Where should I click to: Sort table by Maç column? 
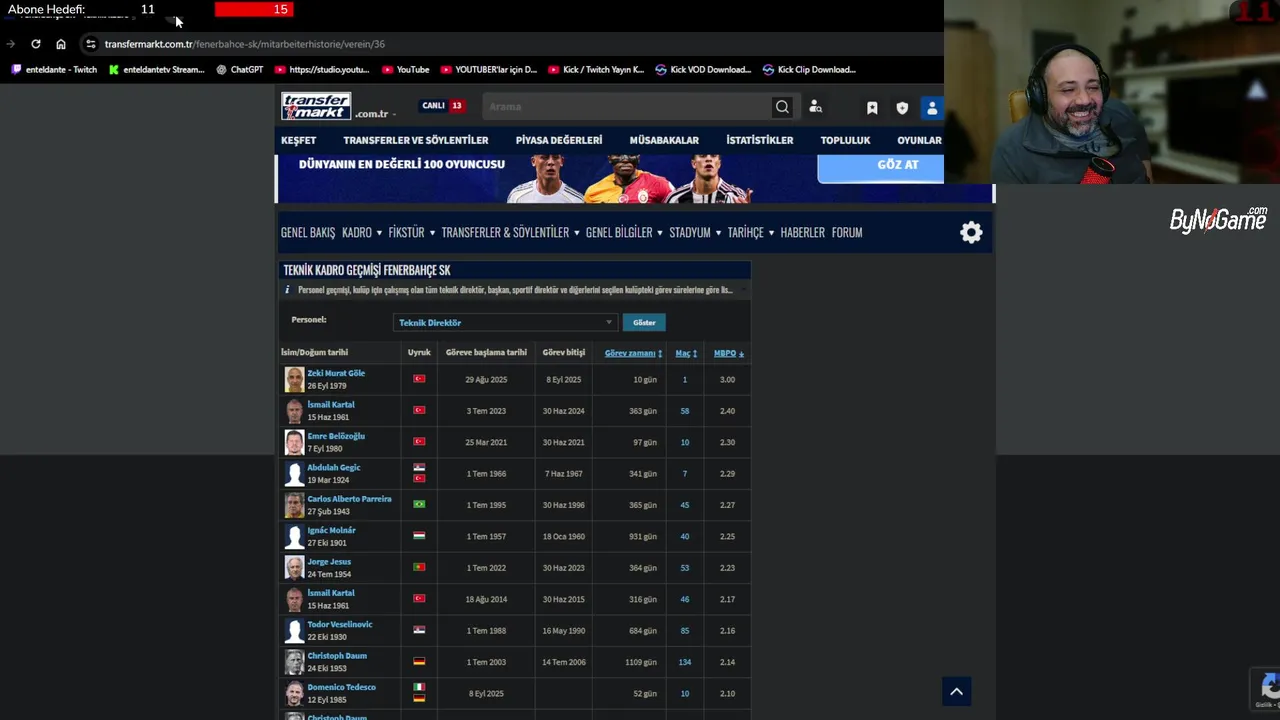[686, 353]
